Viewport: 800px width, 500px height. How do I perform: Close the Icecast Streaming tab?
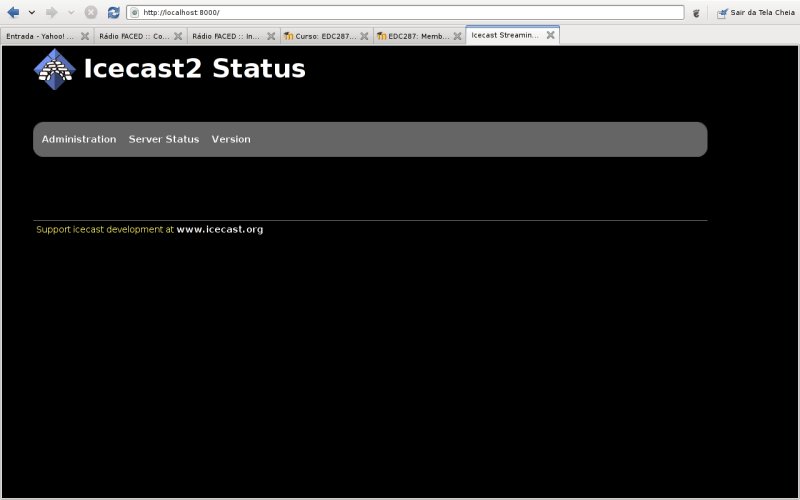[x=550, y=35]
